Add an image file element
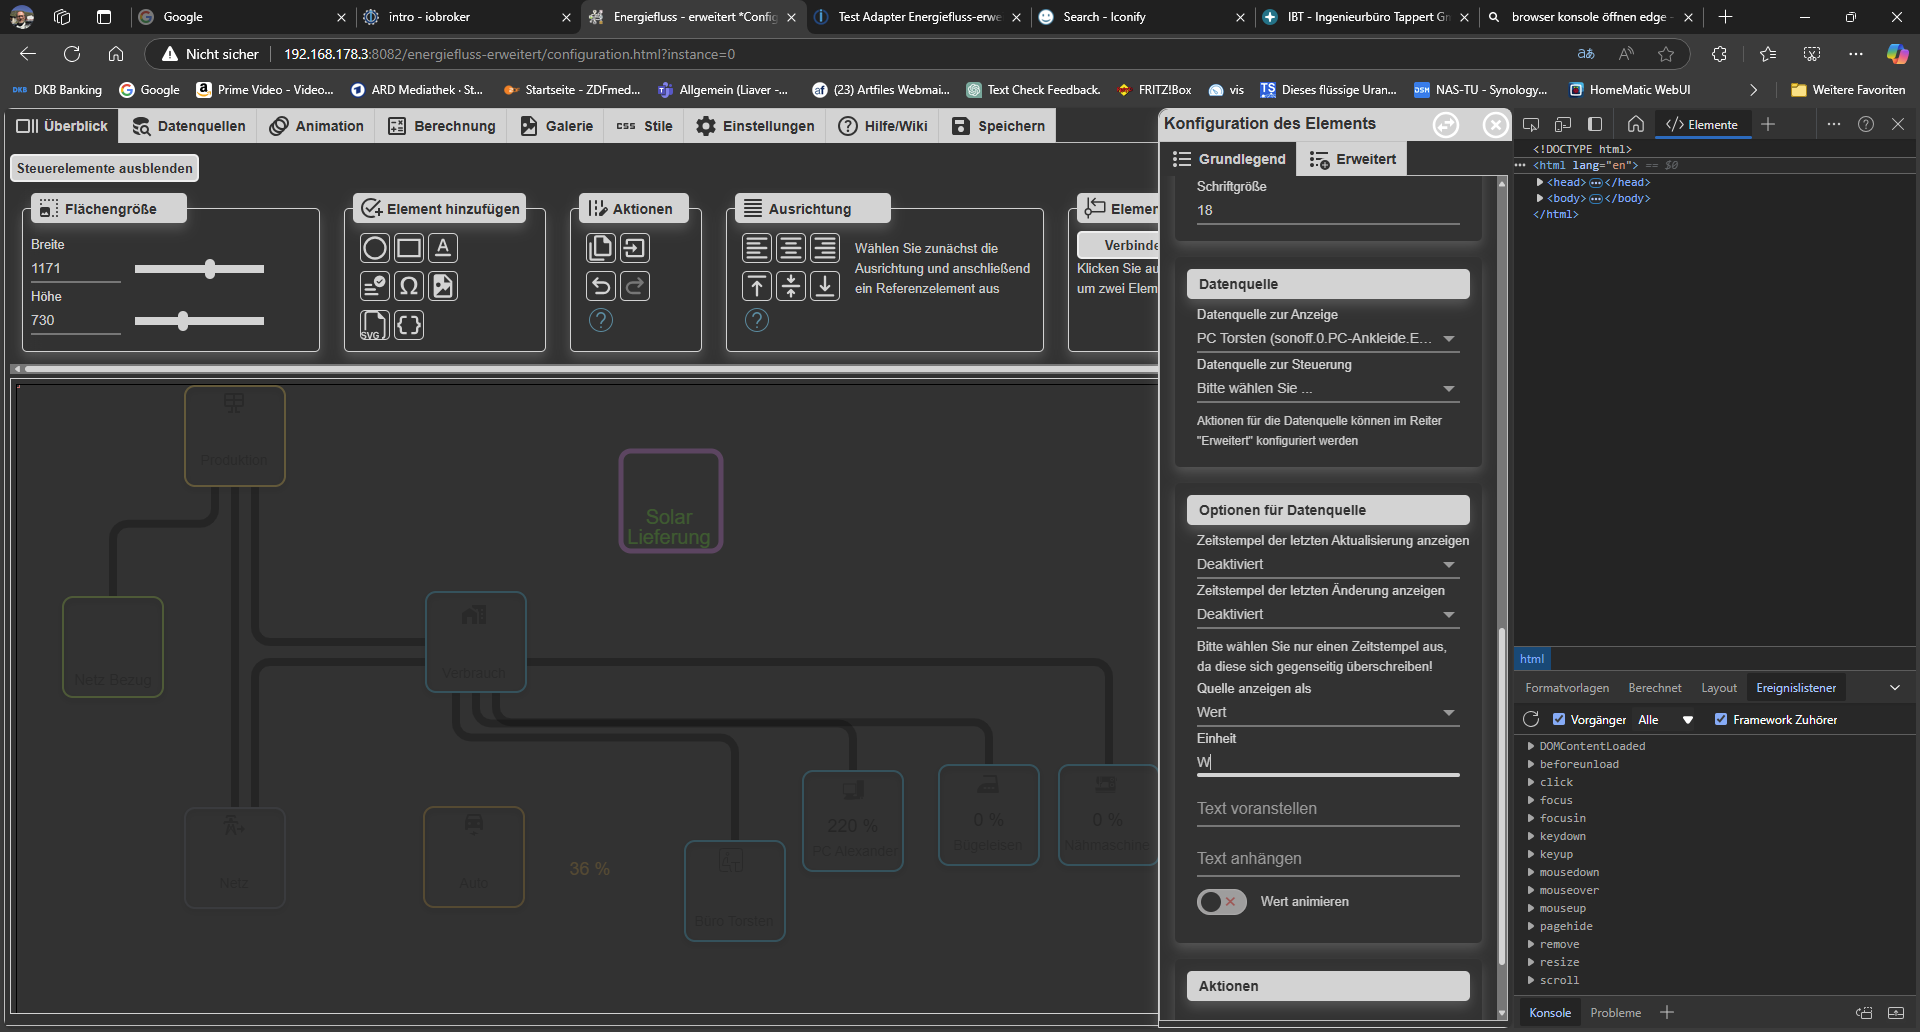Viewport: 1920px width, 1032px height. tap(443, 286)
